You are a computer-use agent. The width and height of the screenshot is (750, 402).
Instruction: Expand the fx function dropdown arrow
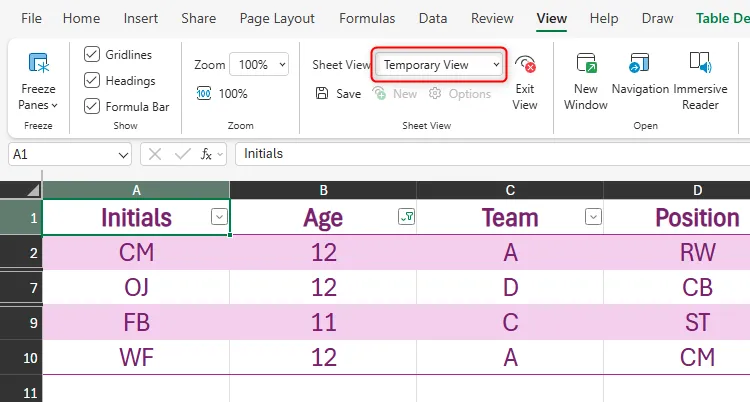220,155
